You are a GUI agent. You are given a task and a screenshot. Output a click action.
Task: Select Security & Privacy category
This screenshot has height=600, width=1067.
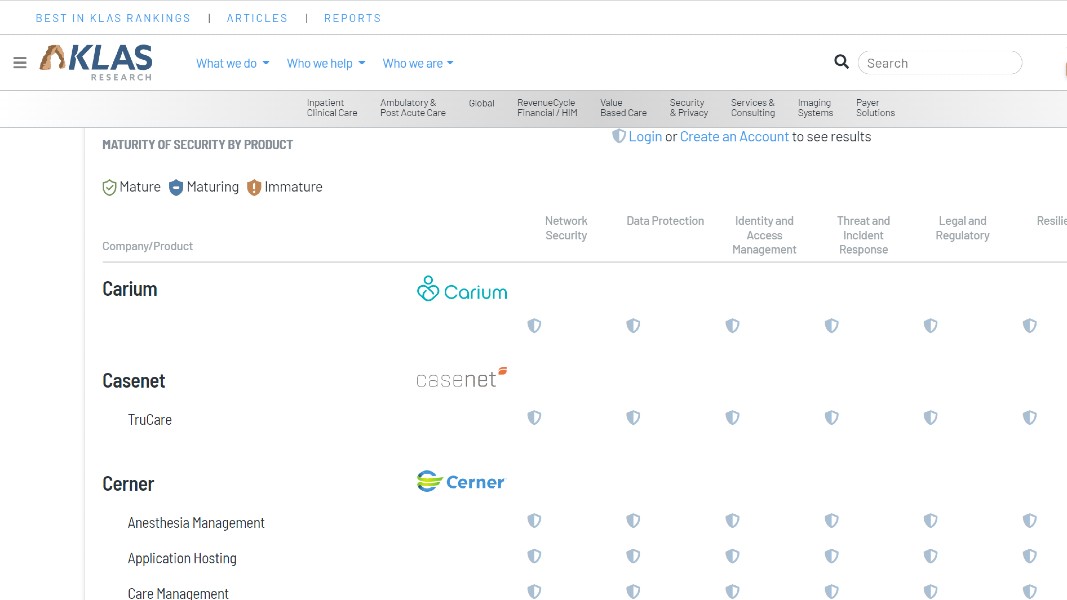[689, 108]
